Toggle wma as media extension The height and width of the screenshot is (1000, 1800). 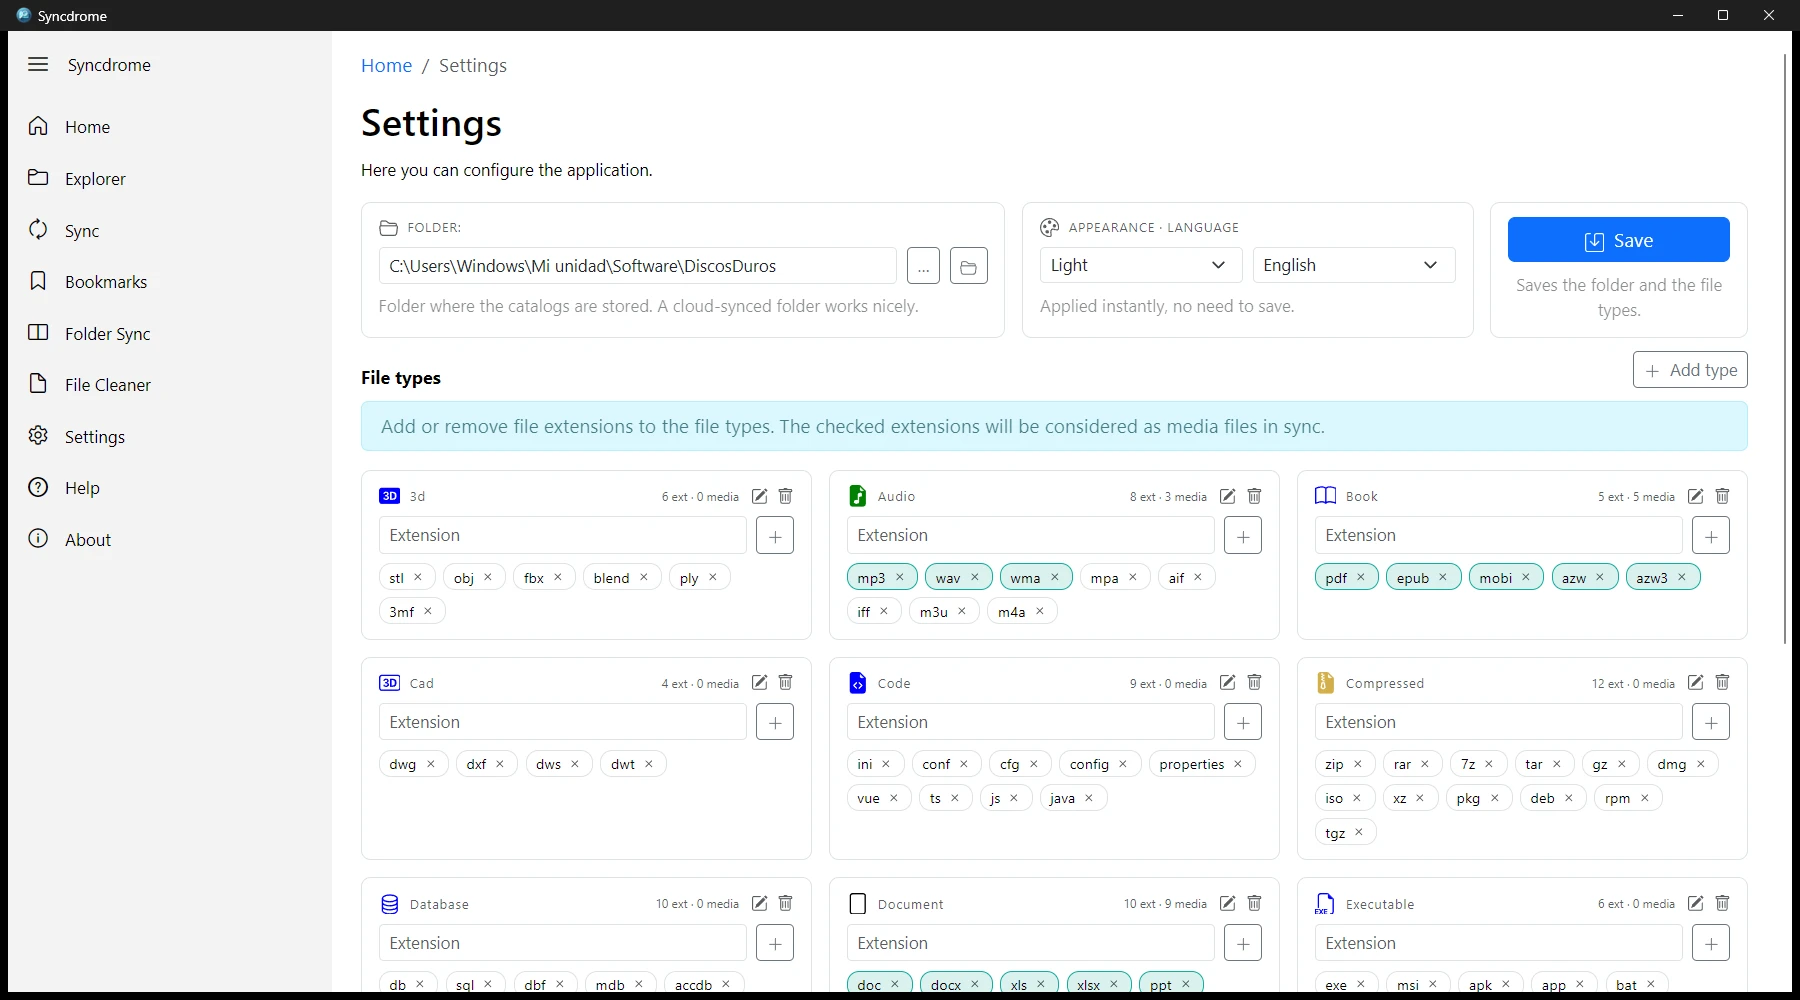pyautogui.click(x=1025, y=578)
